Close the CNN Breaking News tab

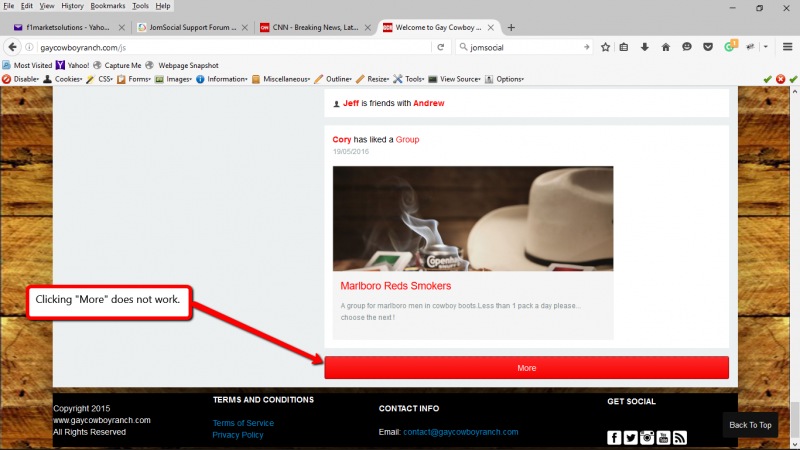tap(367, 28)
